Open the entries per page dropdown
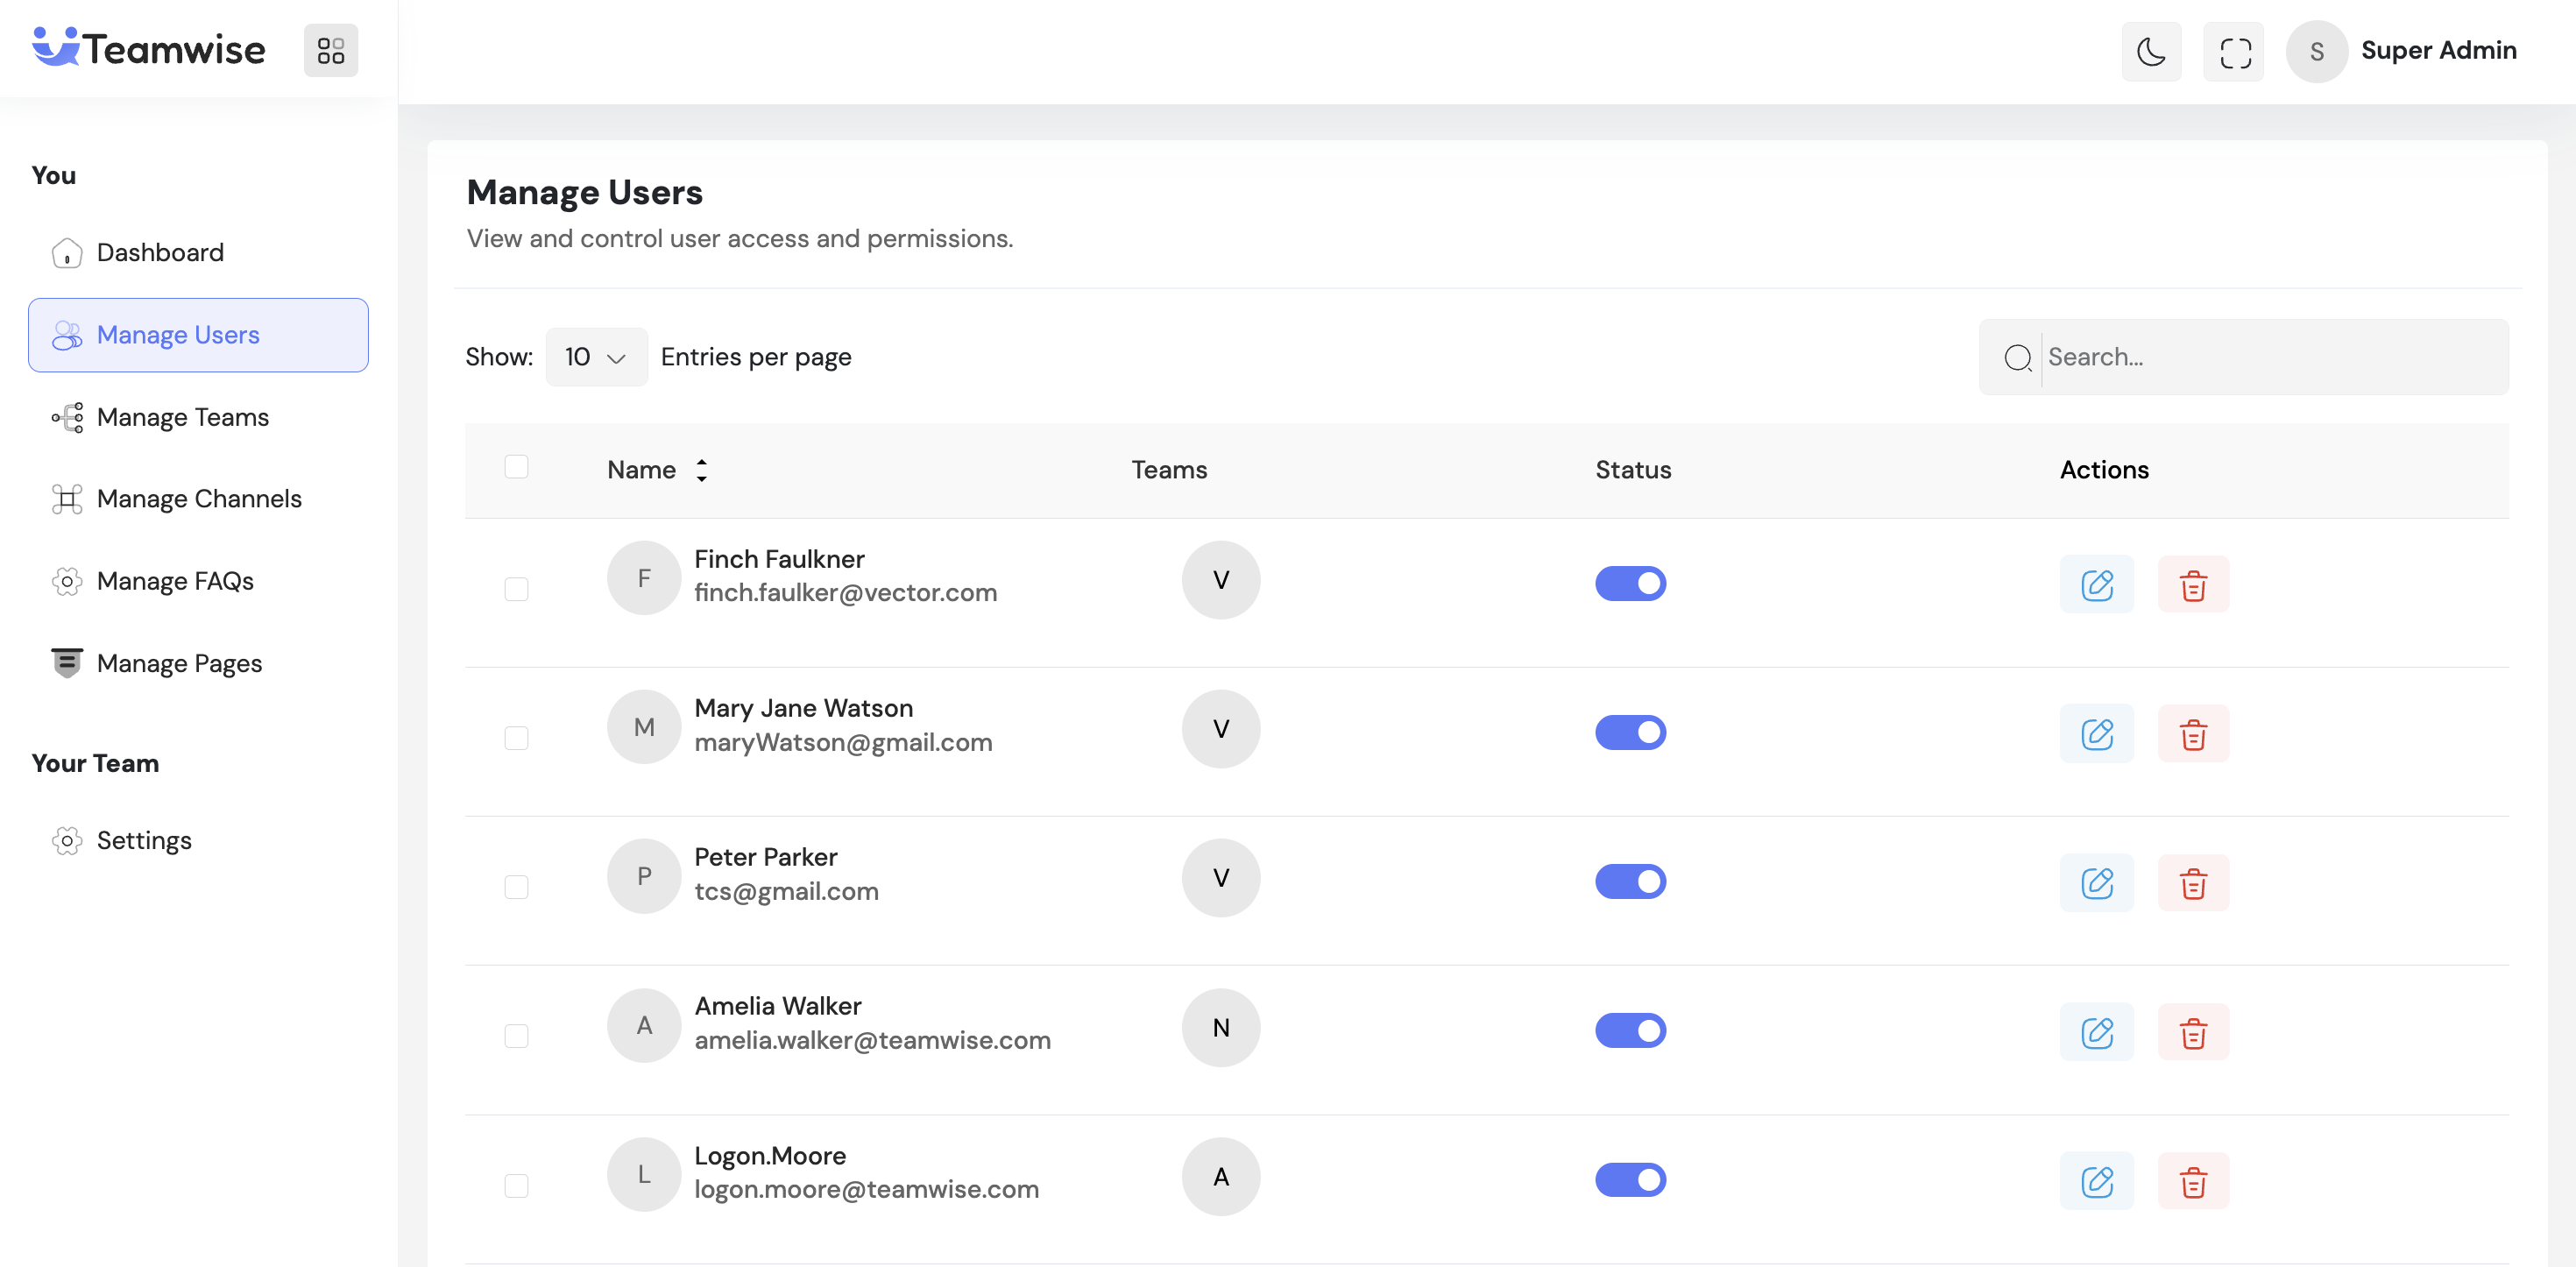 [596, 357]
